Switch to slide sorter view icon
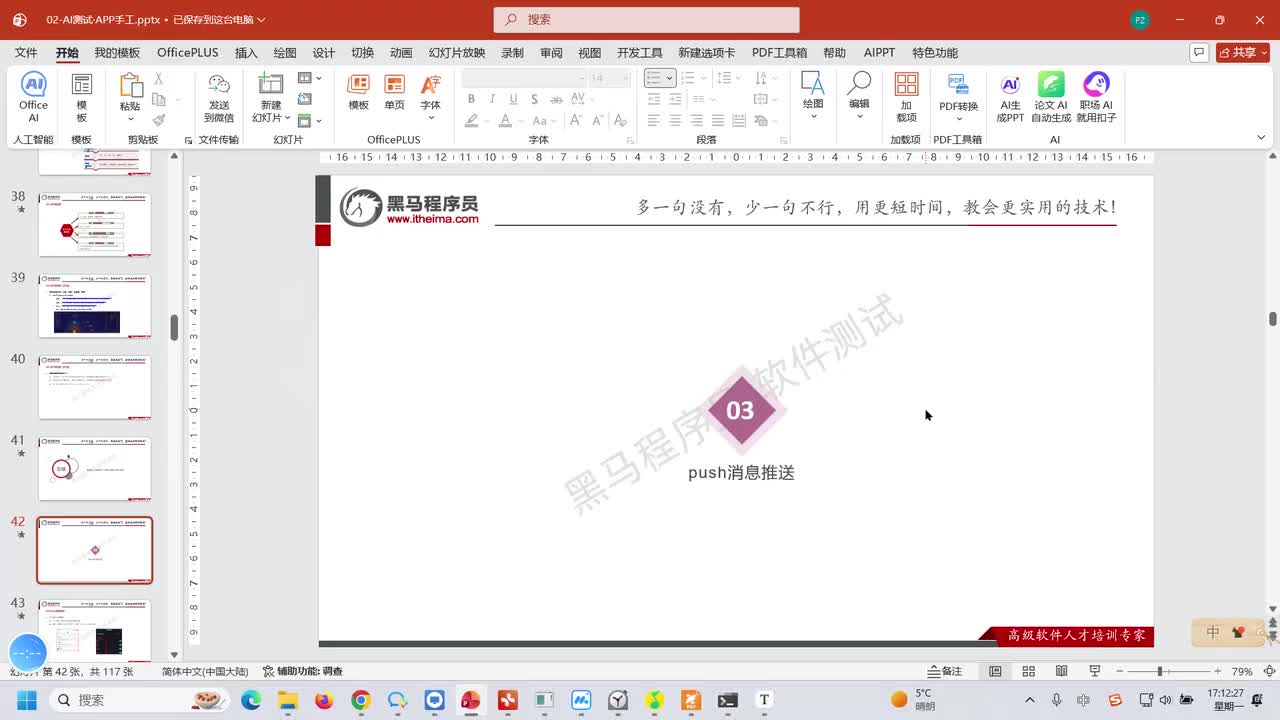 (1029, 671)
